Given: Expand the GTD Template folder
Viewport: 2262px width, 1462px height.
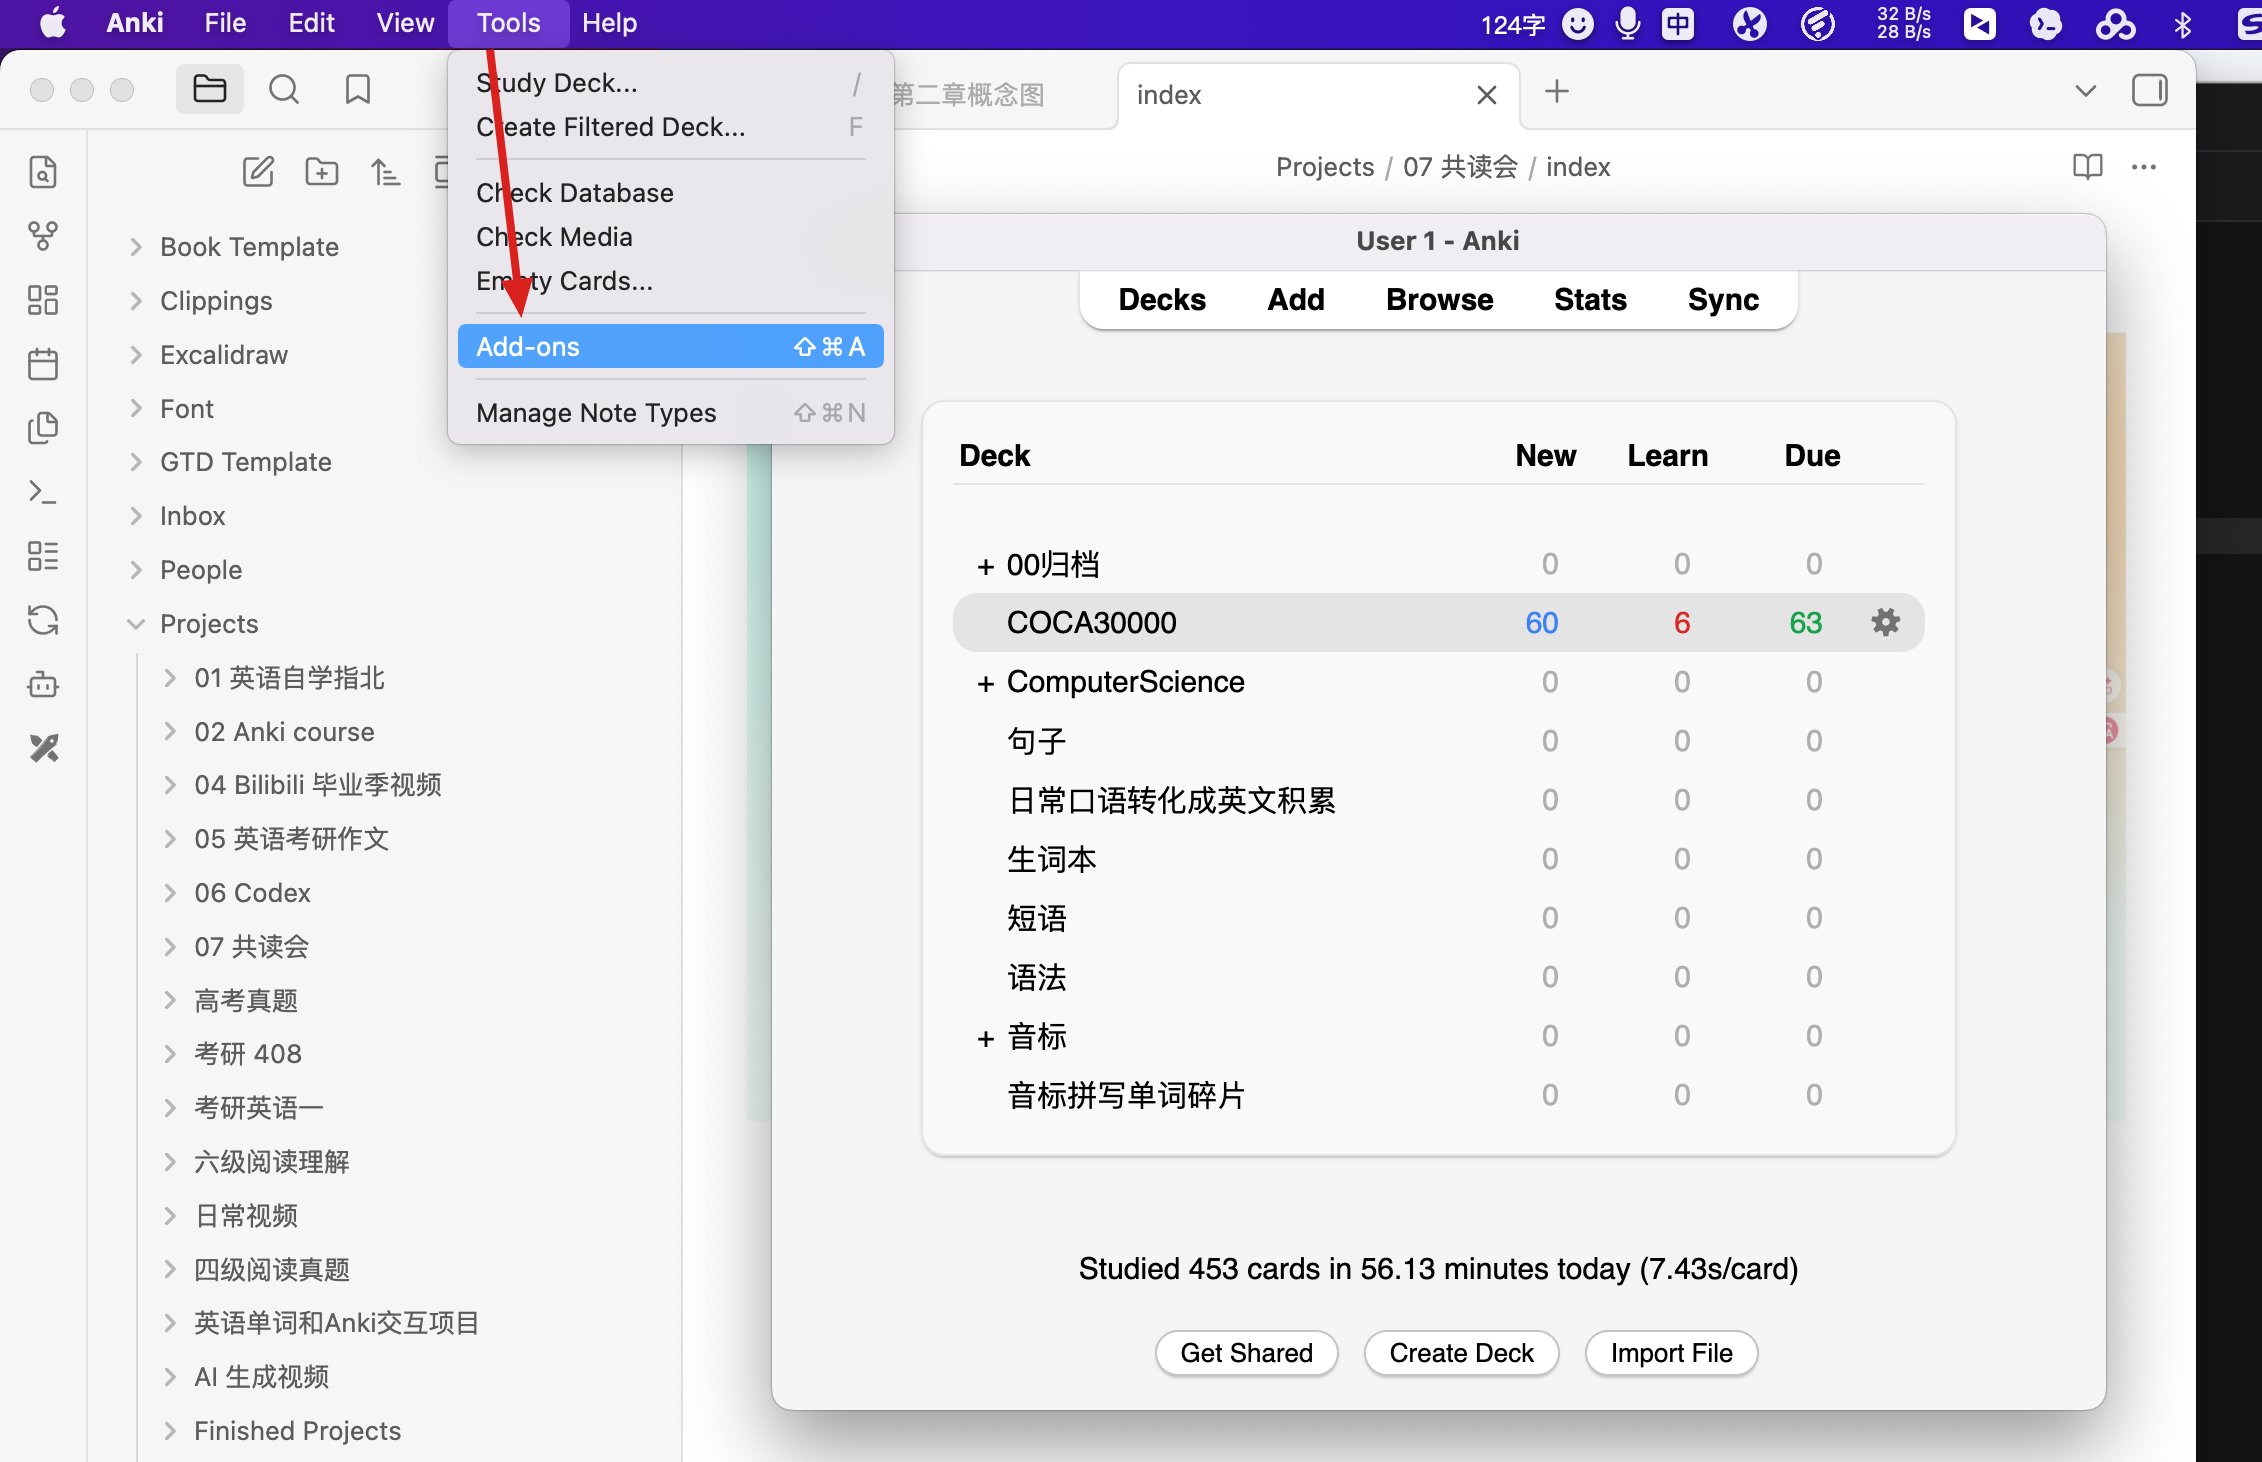Looking at the screenshot, I should 136,462.
